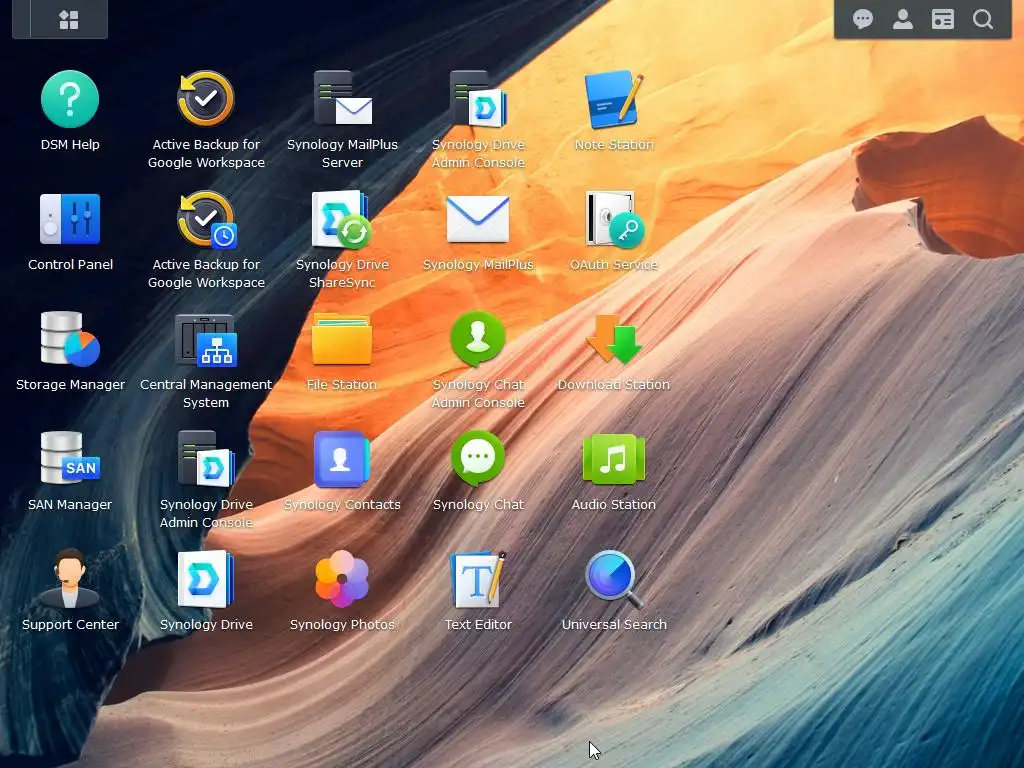Open Synology MailPlus Server
The image size is (1024, 768).
click(342, 98)
